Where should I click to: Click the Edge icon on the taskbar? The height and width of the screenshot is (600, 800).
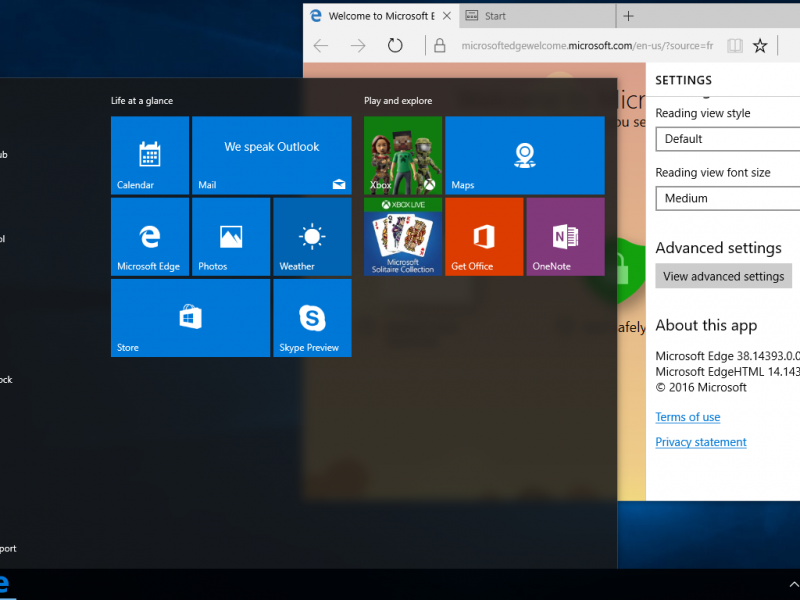point(5,585)
